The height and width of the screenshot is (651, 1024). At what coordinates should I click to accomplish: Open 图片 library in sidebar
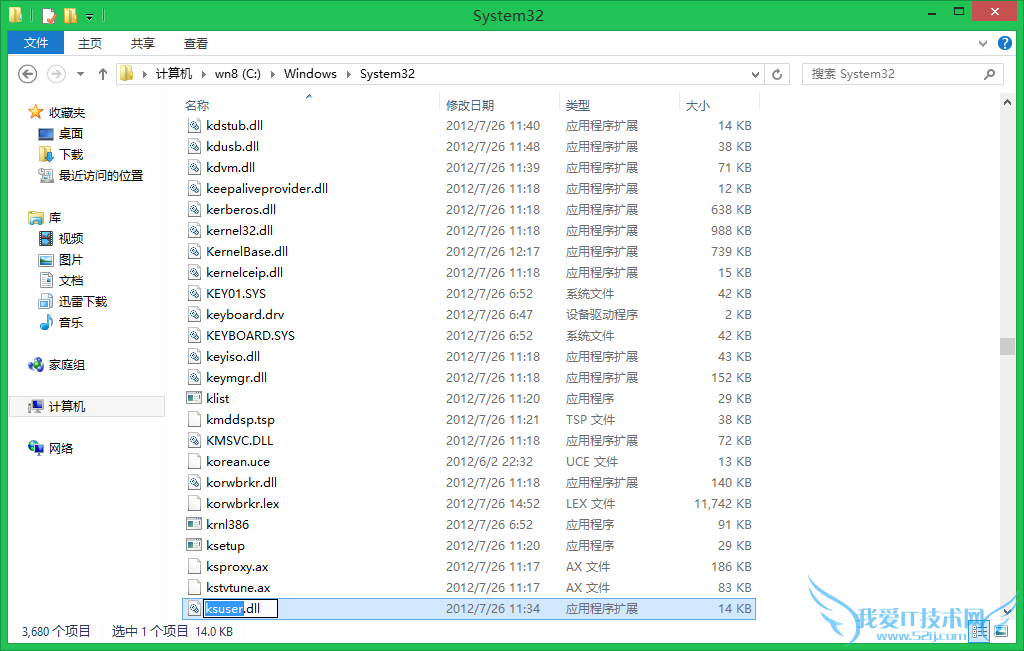pyautogui.click(x=71, y=259)
